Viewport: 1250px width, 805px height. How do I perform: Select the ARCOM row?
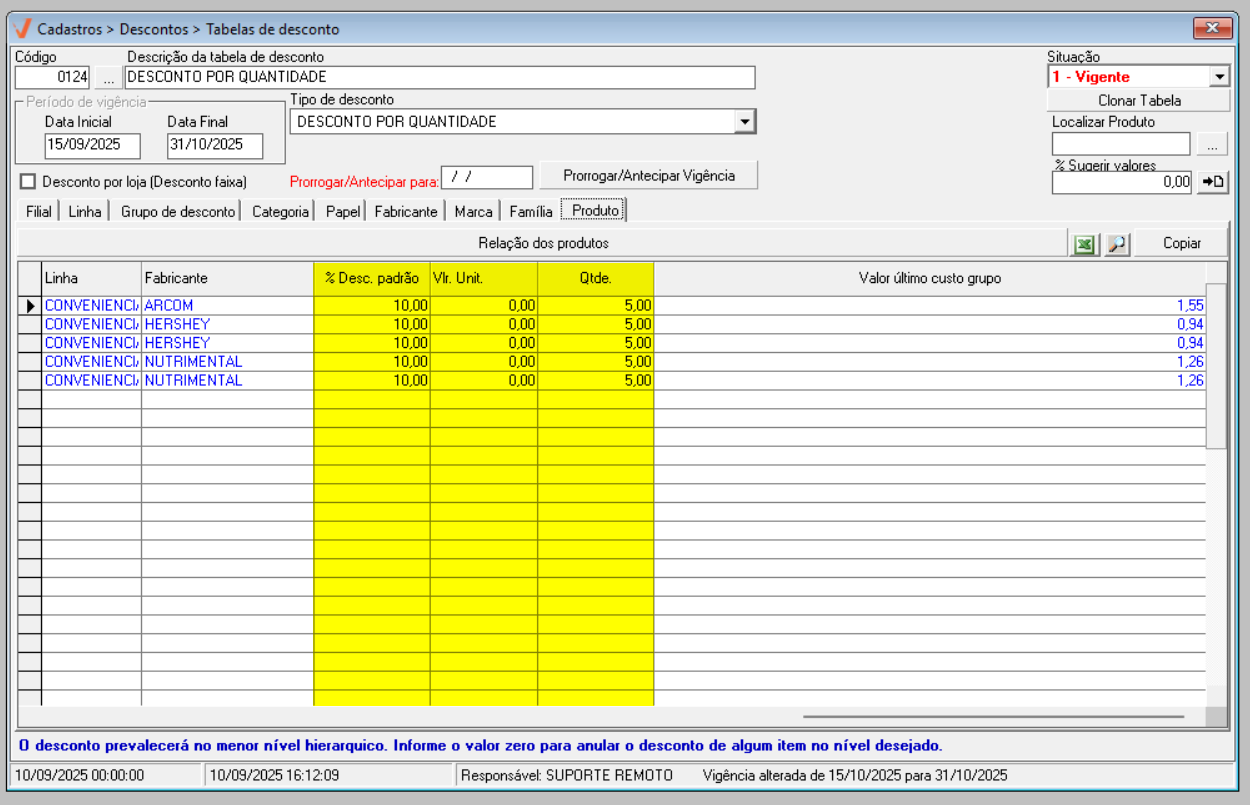pyautogui.click(x=612, y=305)
